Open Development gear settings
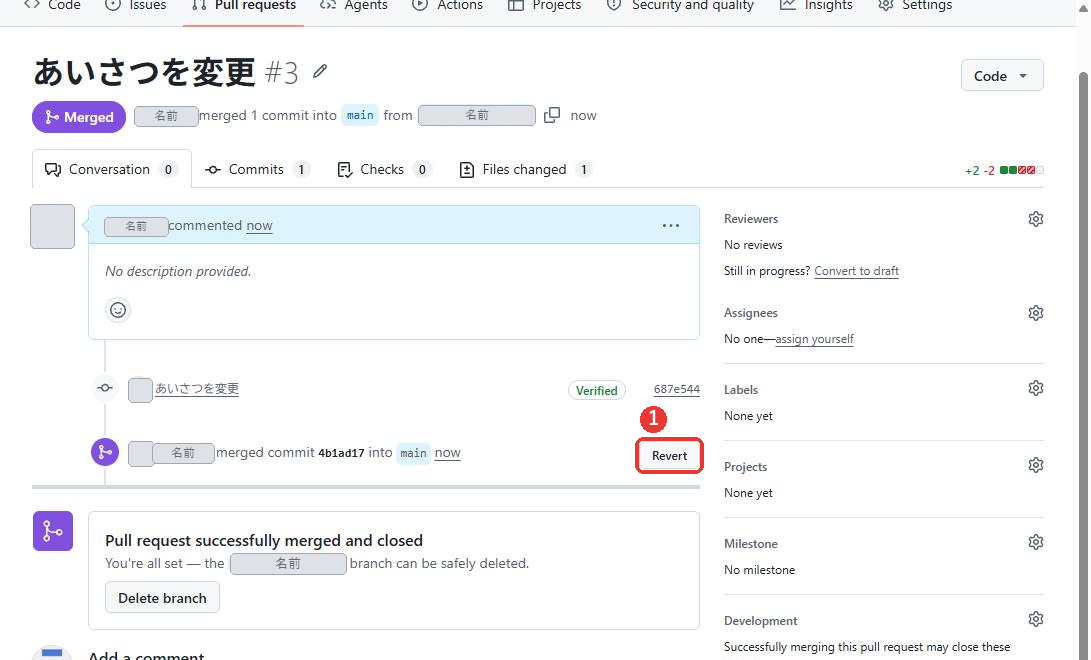The height and width of the screenshot is (660, 1091). (x=1035, y=619)
